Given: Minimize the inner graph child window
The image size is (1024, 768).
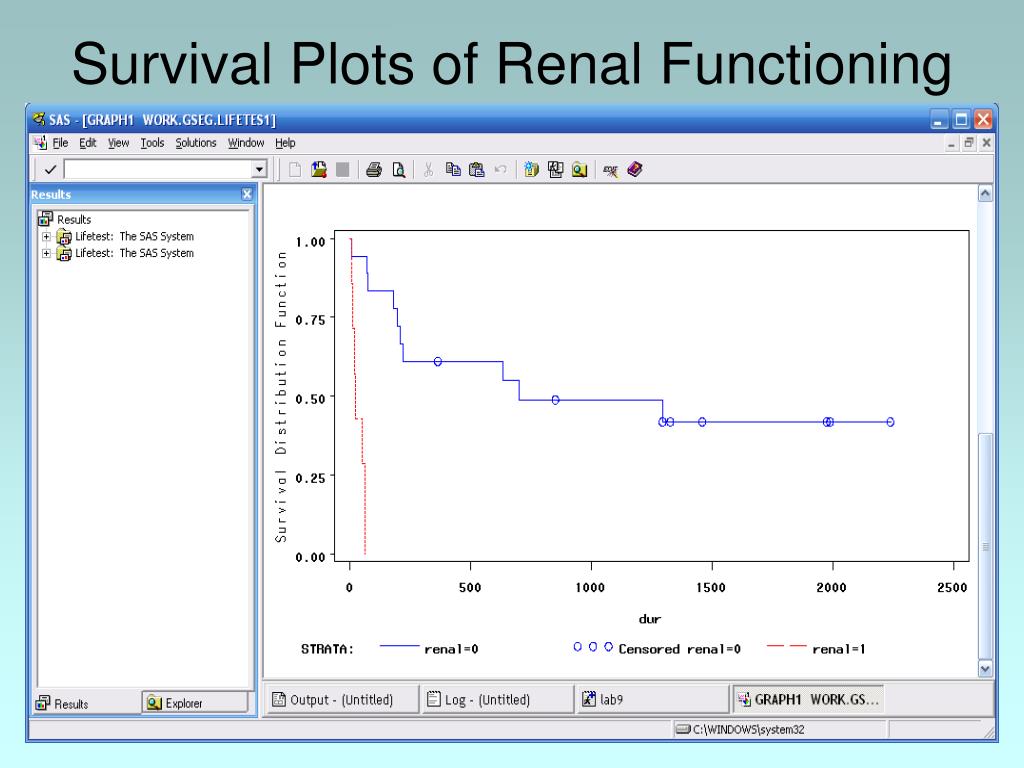Looking at the screenshot, I should pos(952,142).
